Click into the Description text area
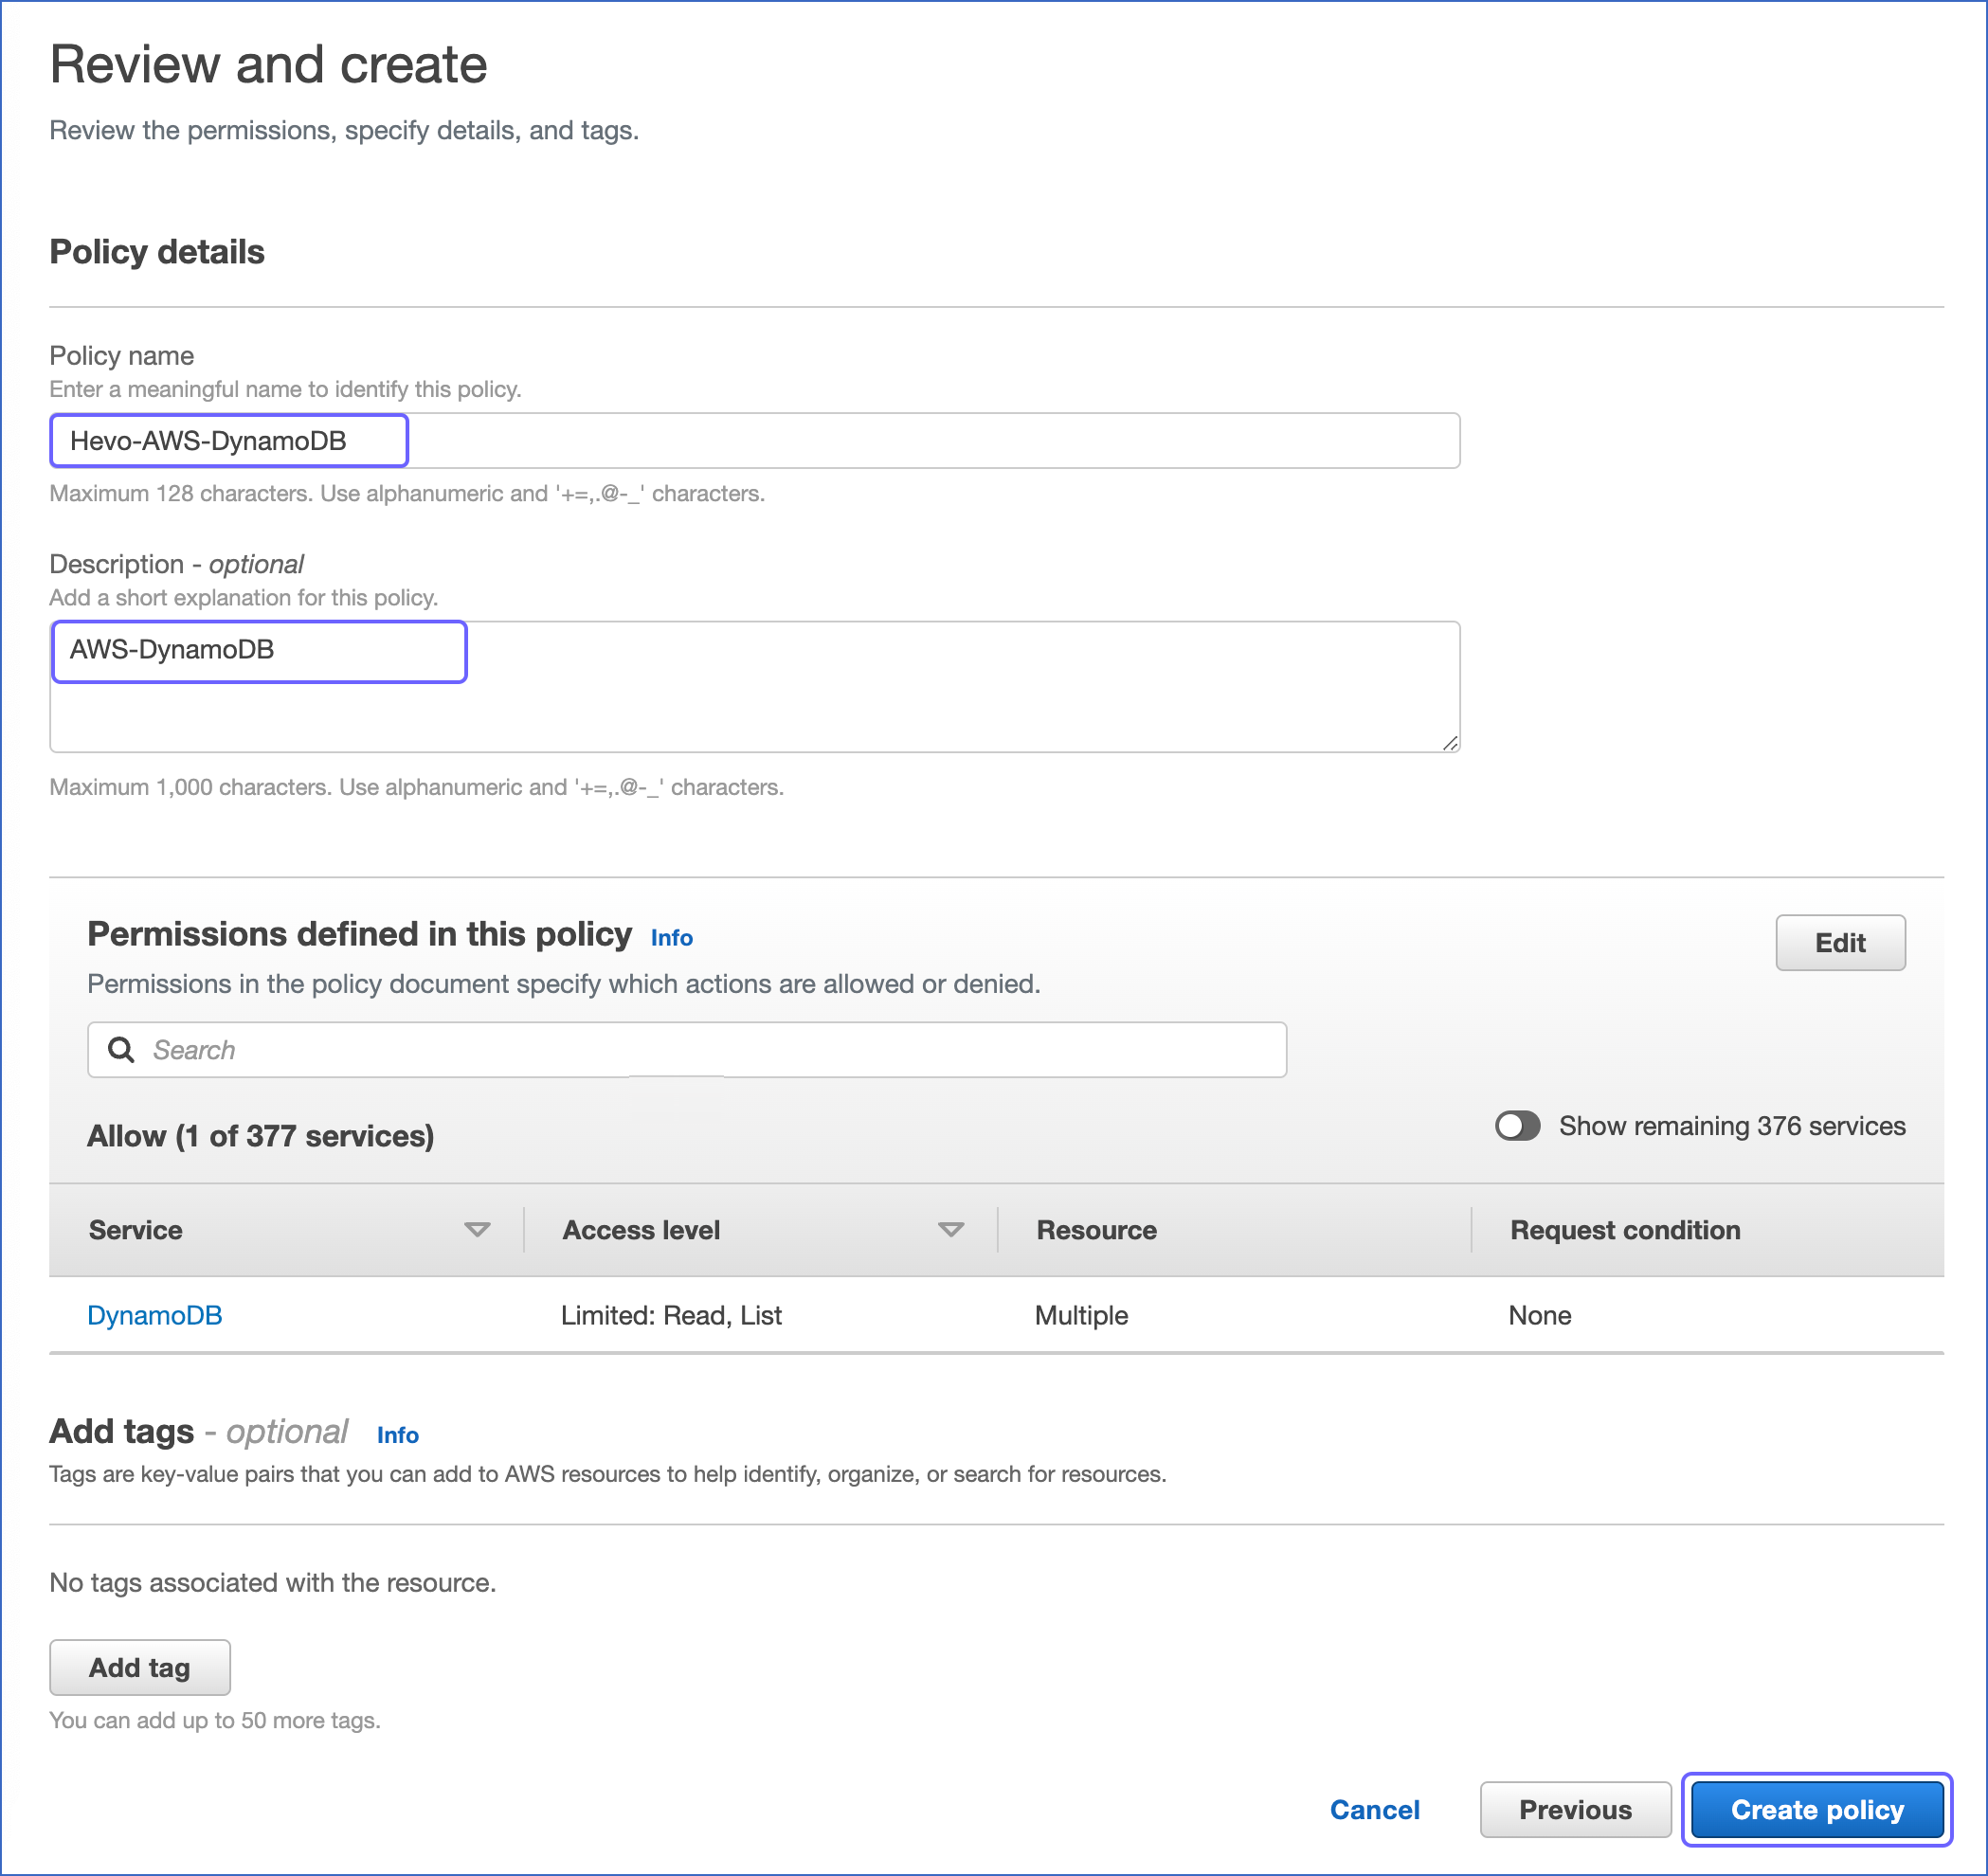 (x=755, y=686)
